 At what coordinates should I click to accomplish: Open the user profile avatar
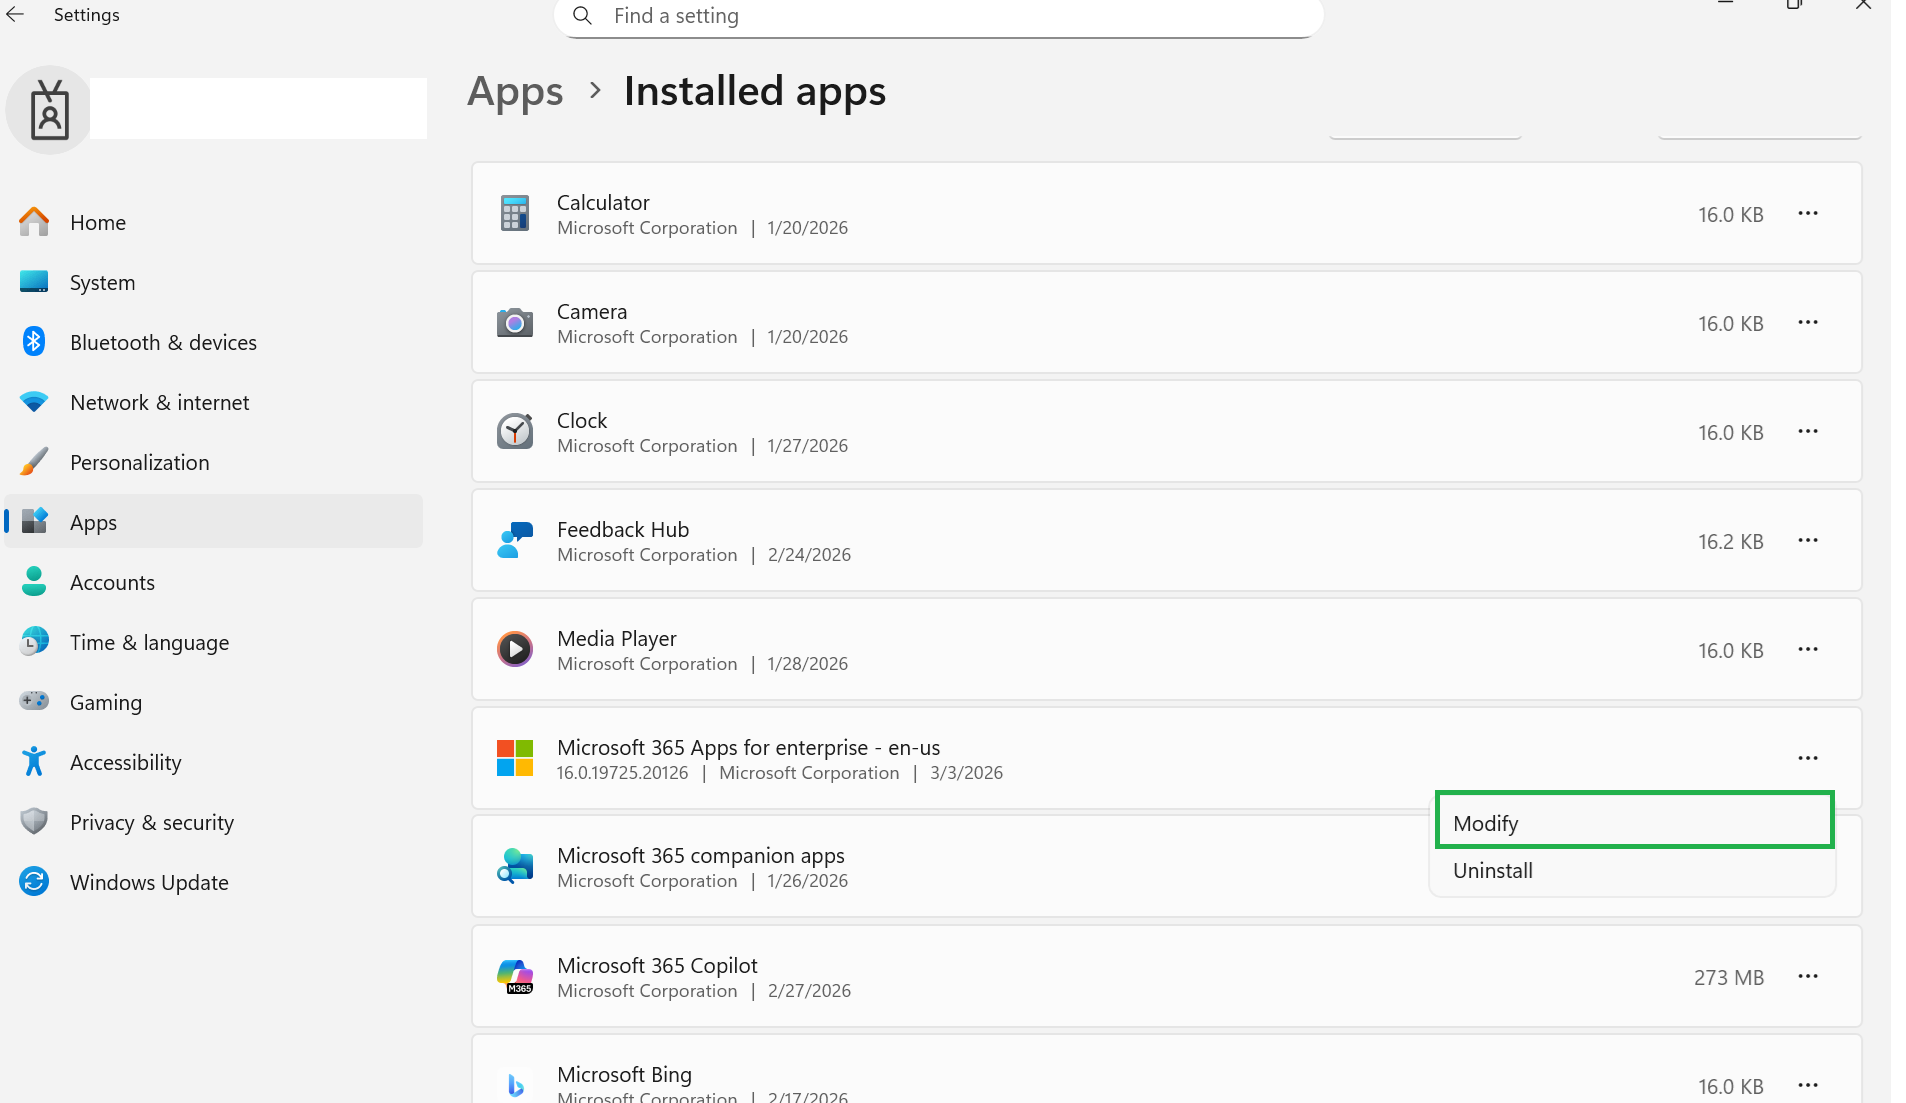[x=49, y=110]
